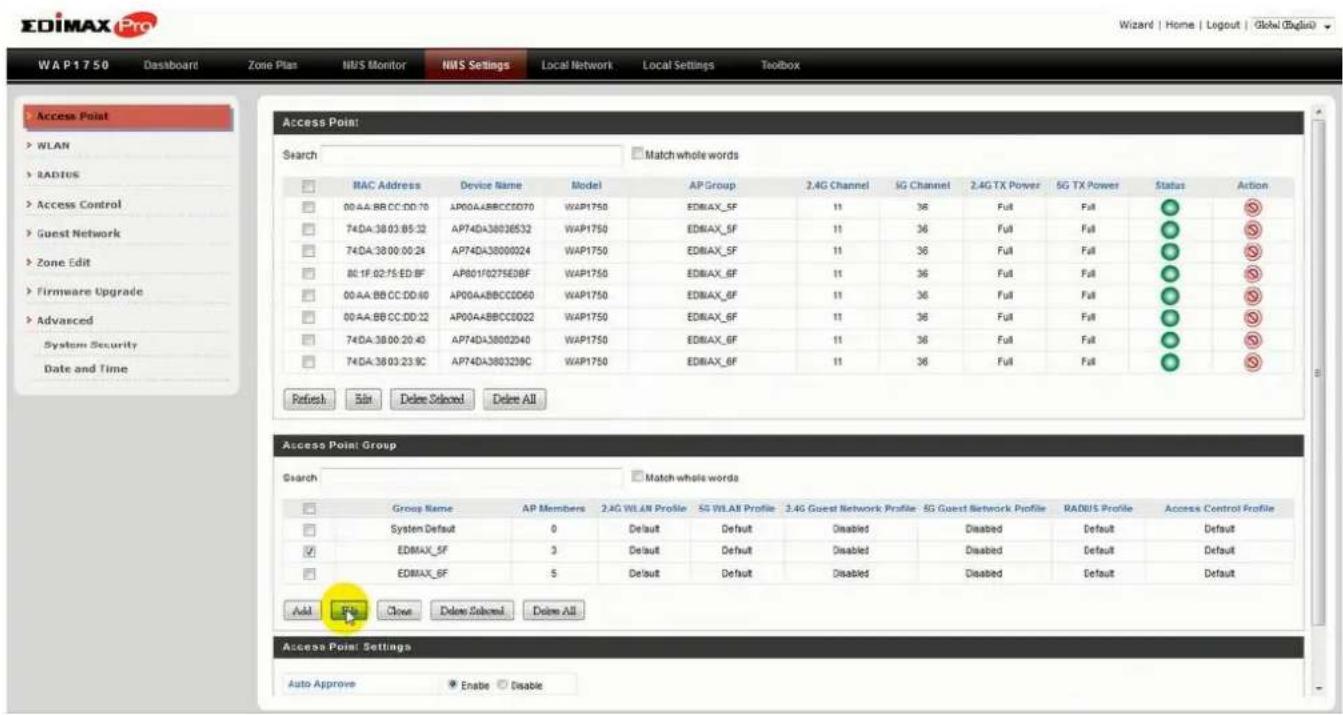The width and height of the screenshot is (1343, 715).
Task: Check the EDIMAX_6F group checkbox
Action: click(x=308, y=573)
